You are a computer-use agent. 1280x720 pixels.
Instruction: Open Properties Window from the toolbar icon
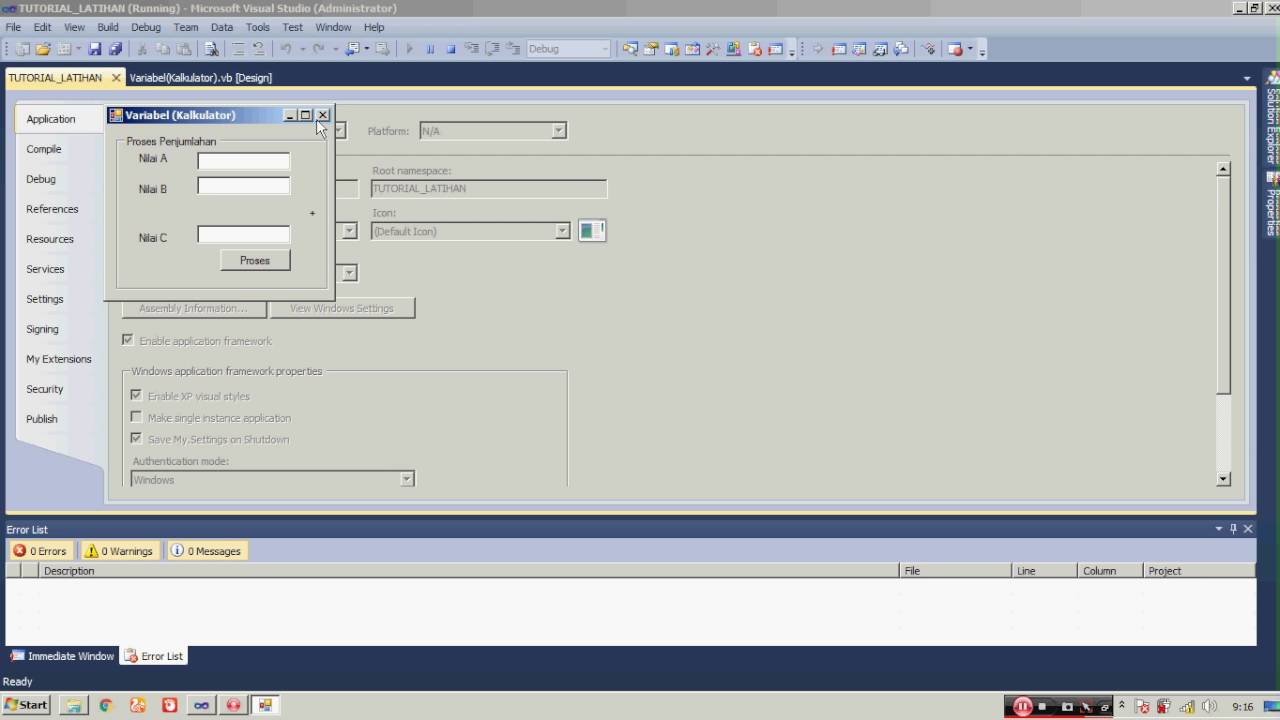pos(651,49)
